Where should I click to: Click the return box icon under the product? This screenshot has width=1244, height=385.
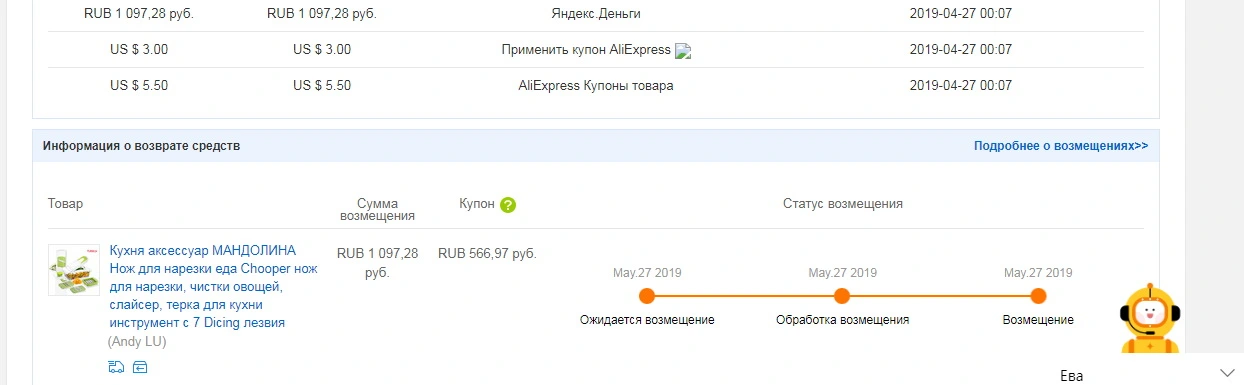(140, 367)
